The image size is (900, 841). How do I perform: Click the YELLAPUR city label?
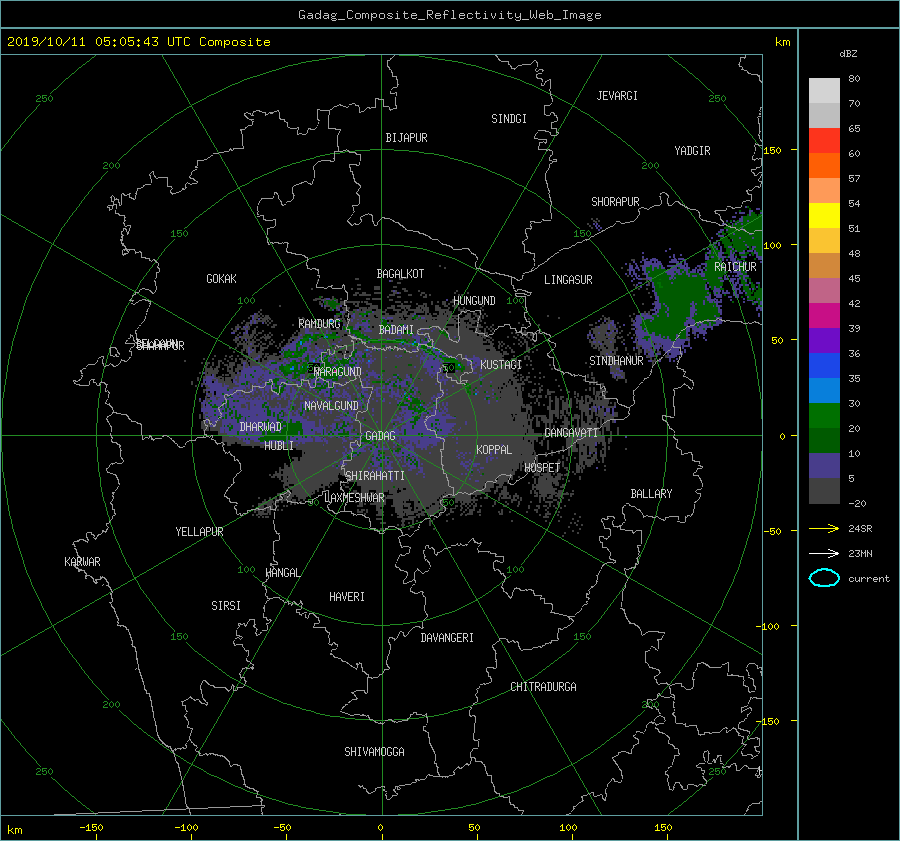[199, 532]
